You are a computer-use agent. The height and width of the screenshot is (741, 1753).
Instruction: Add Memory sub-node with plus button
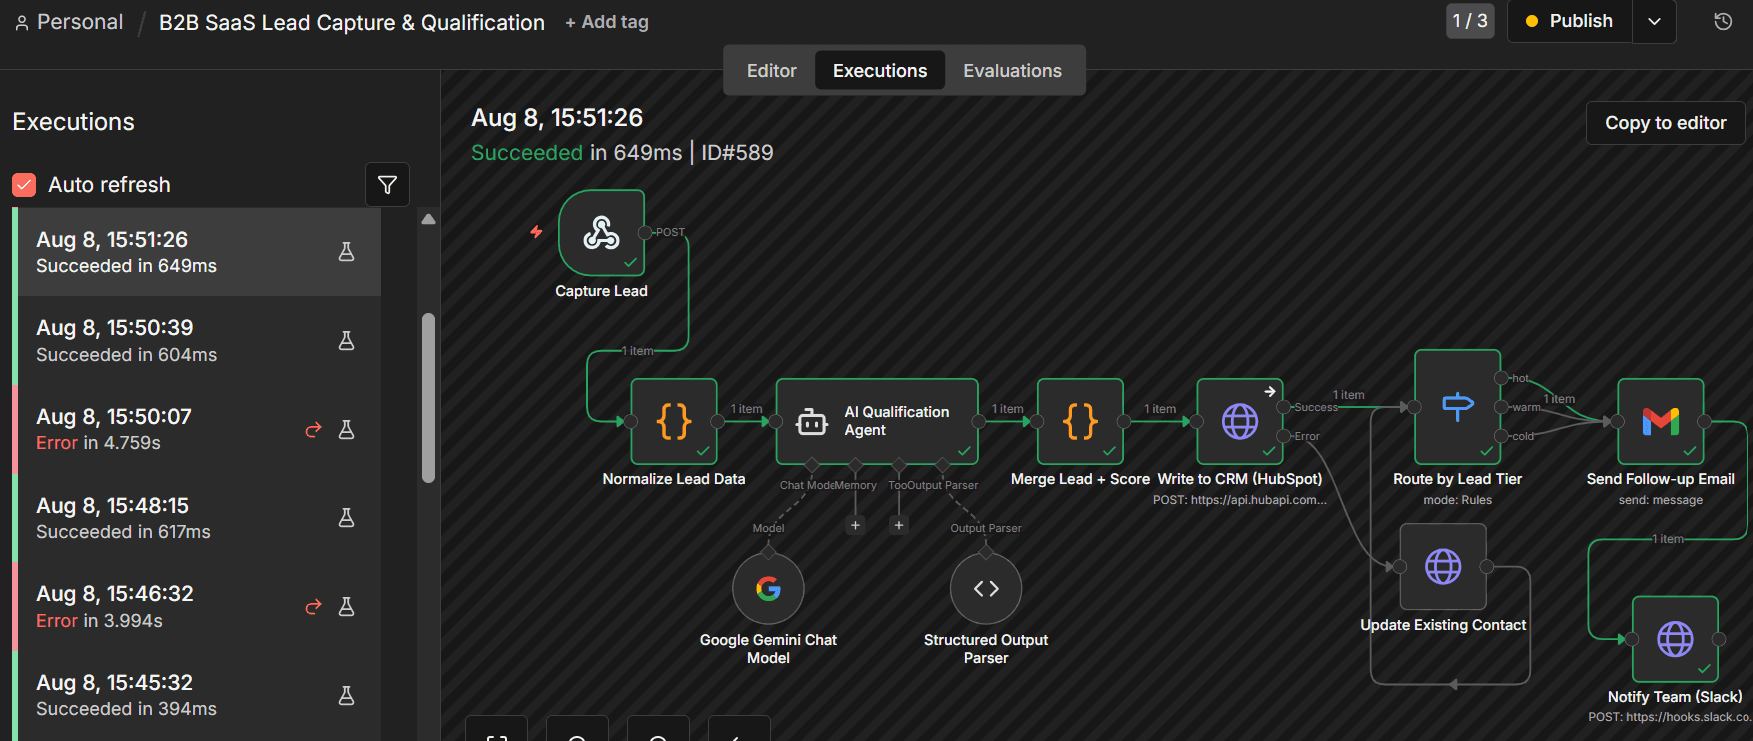pos(855,525)
